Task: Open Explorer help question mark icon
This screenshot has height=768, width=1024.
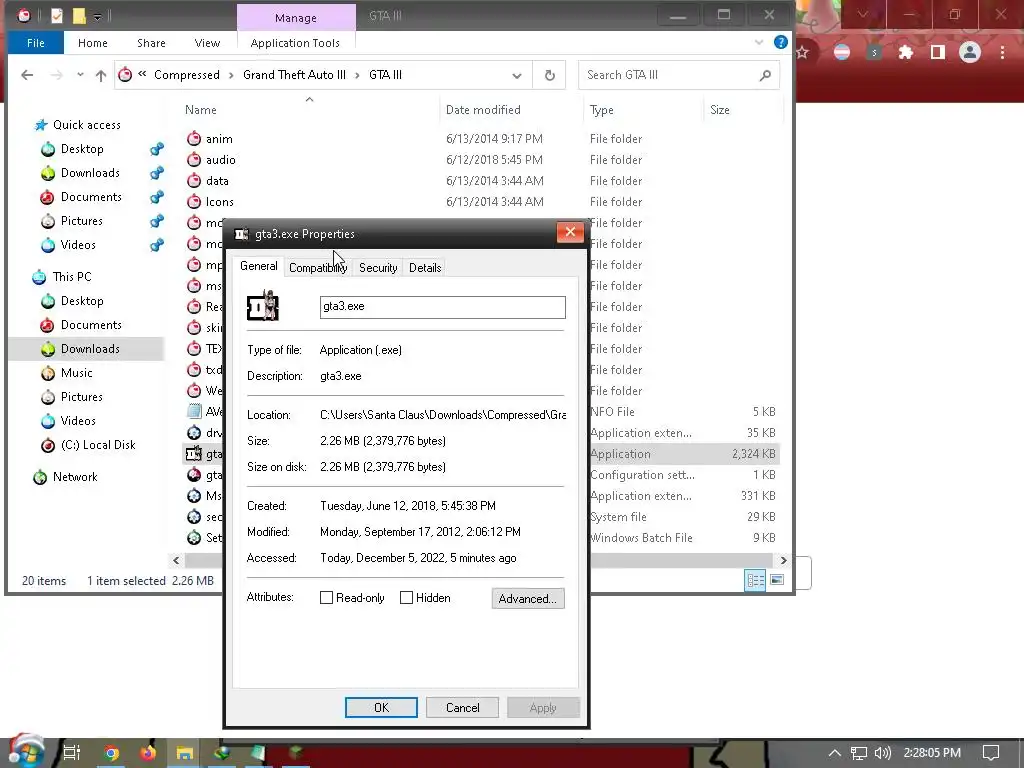Action: (x=780, y=42)
